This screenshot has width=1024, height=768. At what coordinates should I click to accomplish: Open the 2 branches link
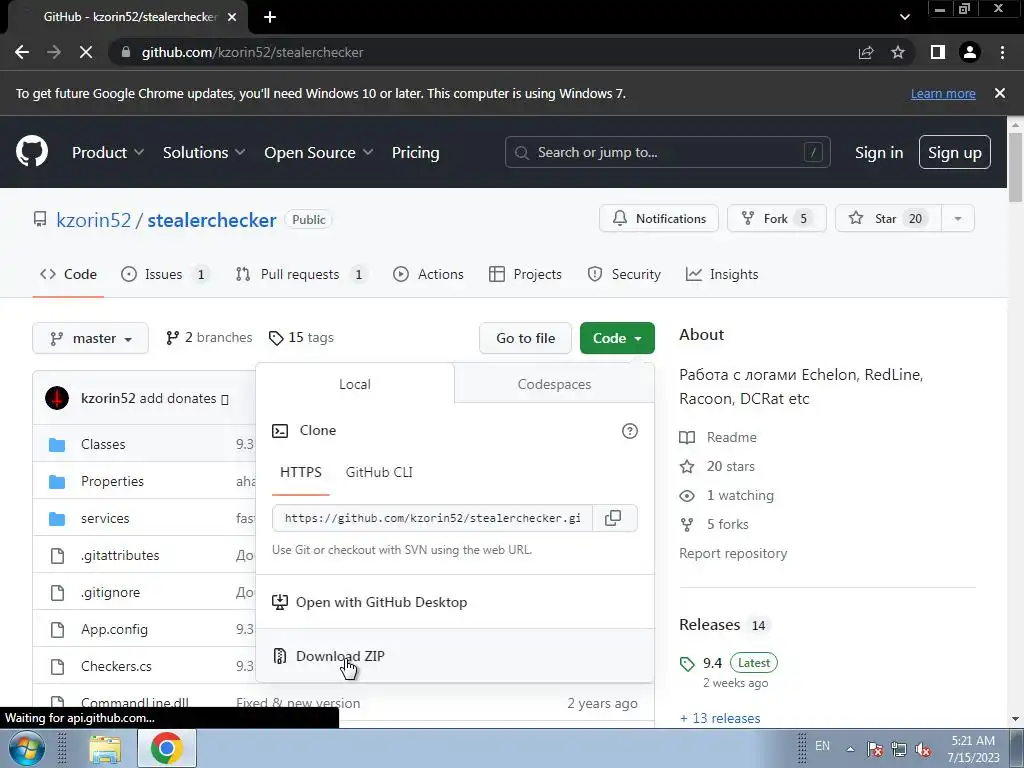point(209,338)
